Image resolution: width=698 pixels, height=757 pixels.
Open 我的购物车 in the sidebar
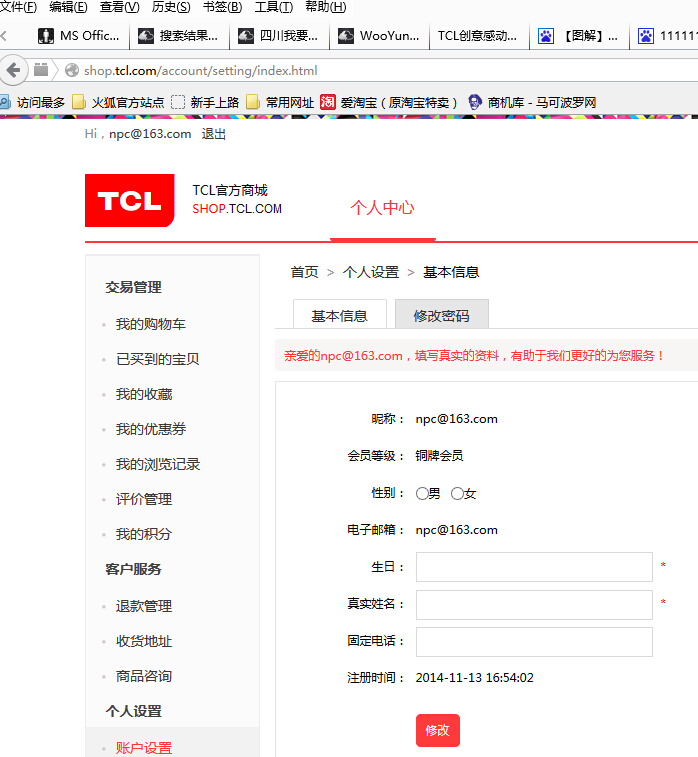[151, 324]
